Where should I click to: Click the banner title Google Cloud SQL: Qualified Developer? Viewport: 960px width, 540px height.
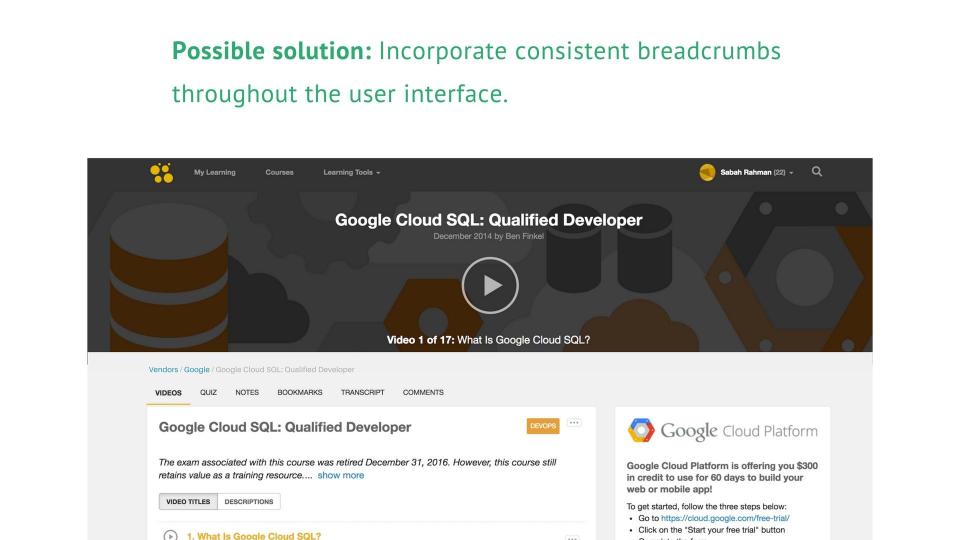pos(489,220)
